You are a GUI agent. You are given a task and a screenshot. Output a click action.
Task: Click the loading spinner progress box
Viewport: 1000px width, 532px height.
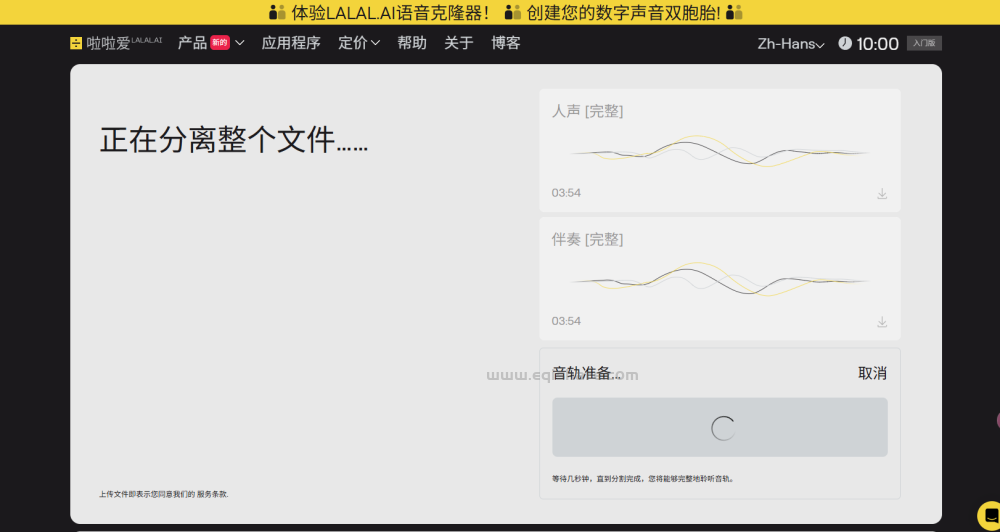(x=719, y=427)
